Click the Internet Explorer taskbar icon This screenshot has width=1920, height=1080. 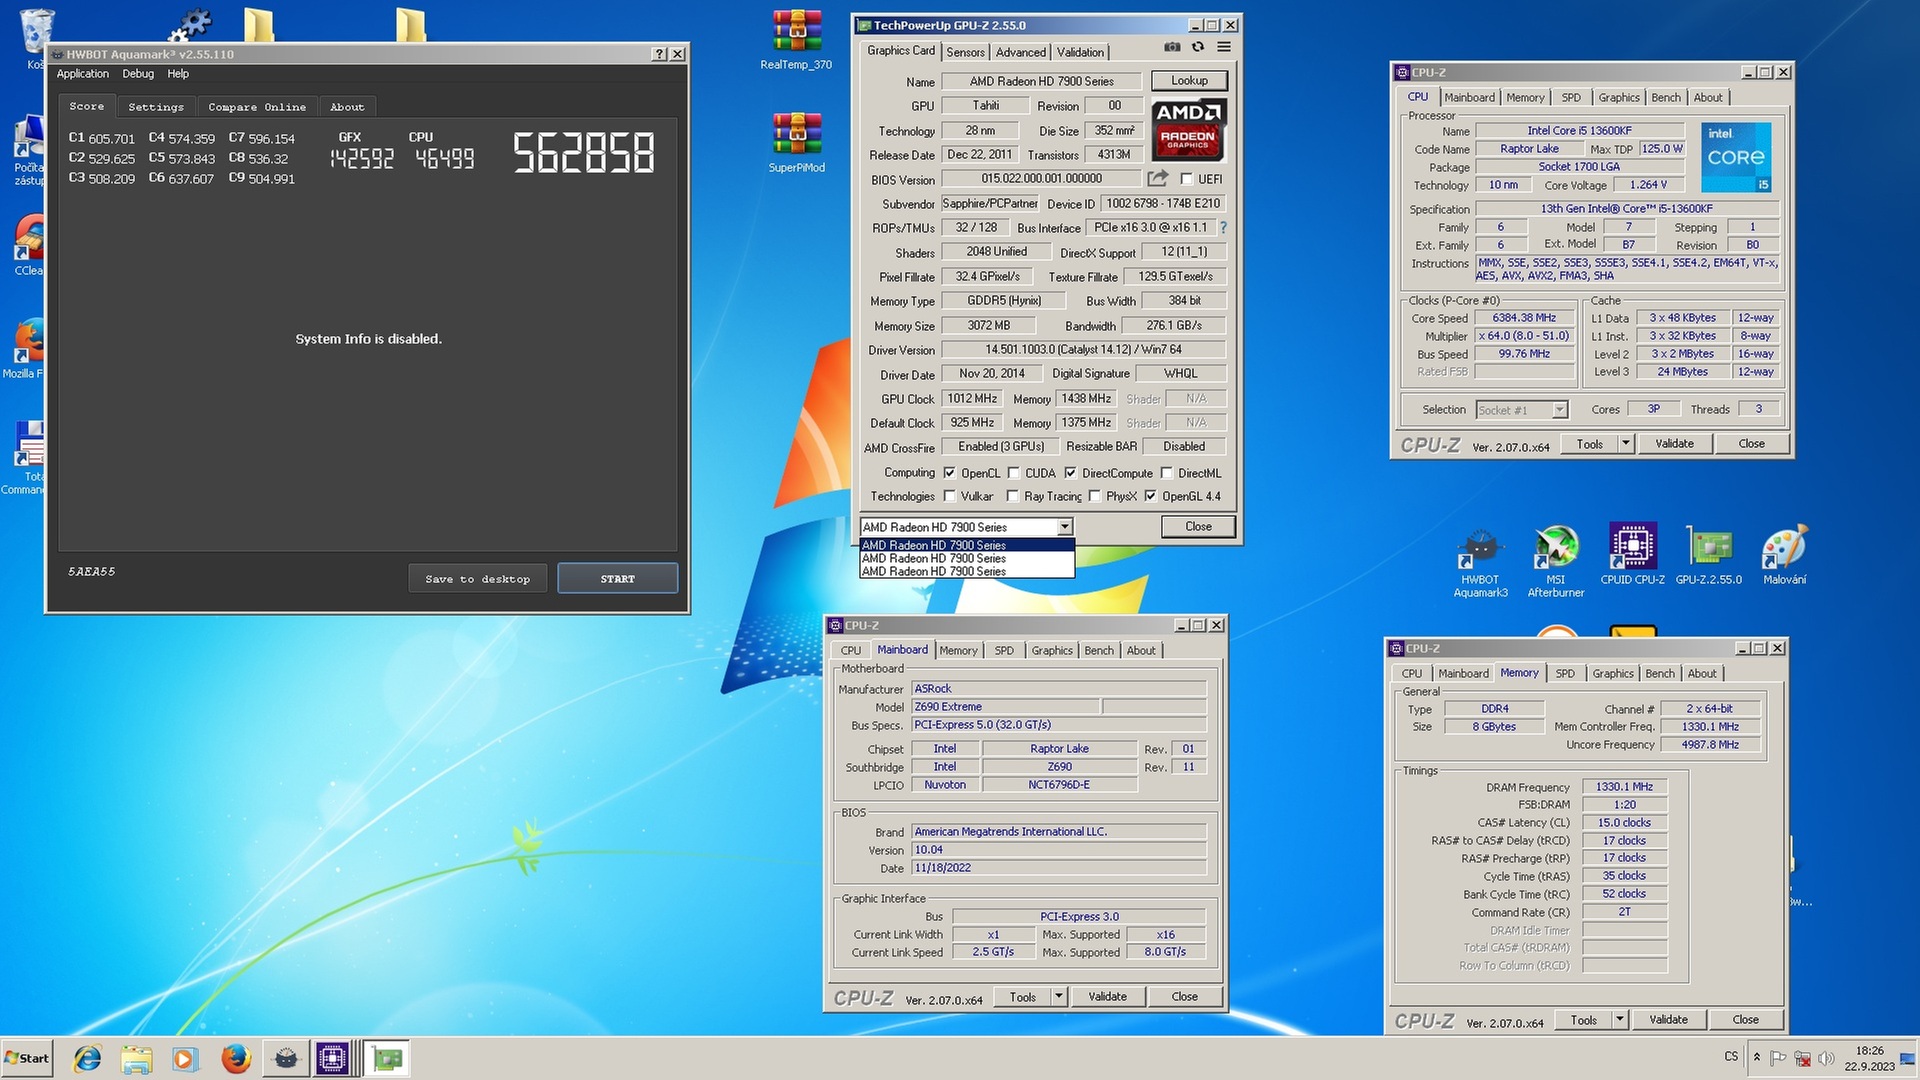pos(88,1058)
